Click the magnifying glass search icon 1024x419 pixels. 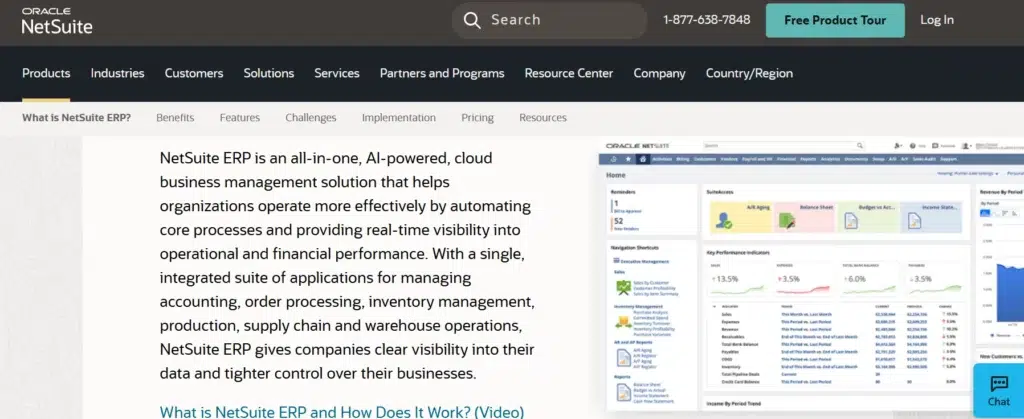(x=472, y=20)
